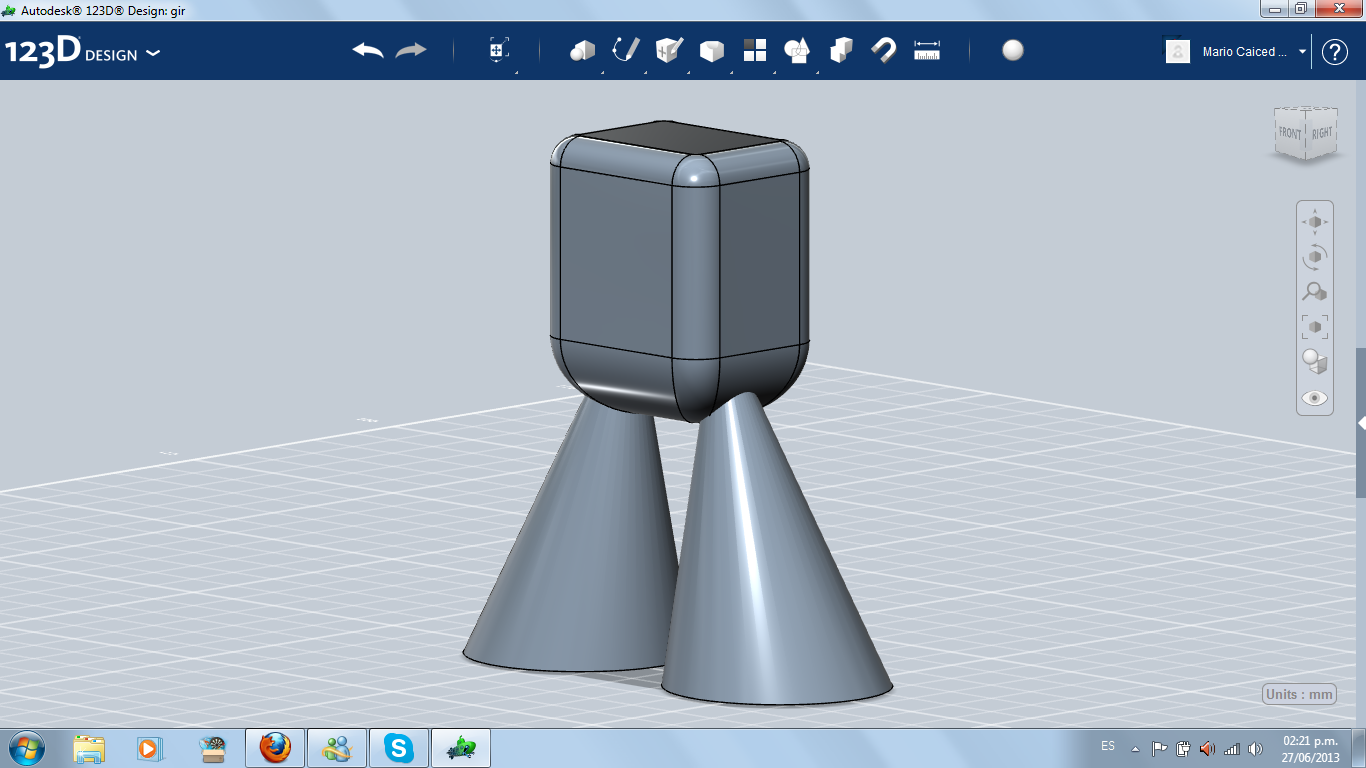Select the Zoom navigation tool
1366x768 pixels.
click(x=1315, y=291)
